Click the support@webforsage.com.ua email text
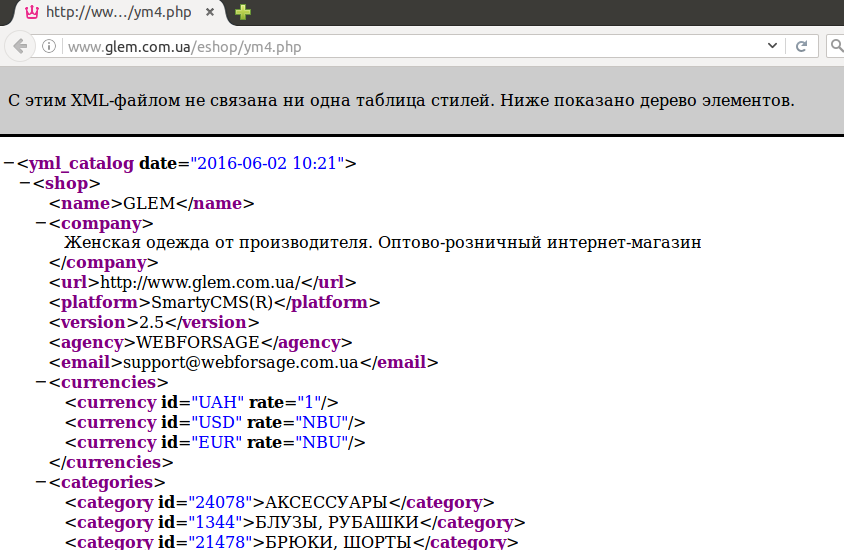 tap(241, 363)
